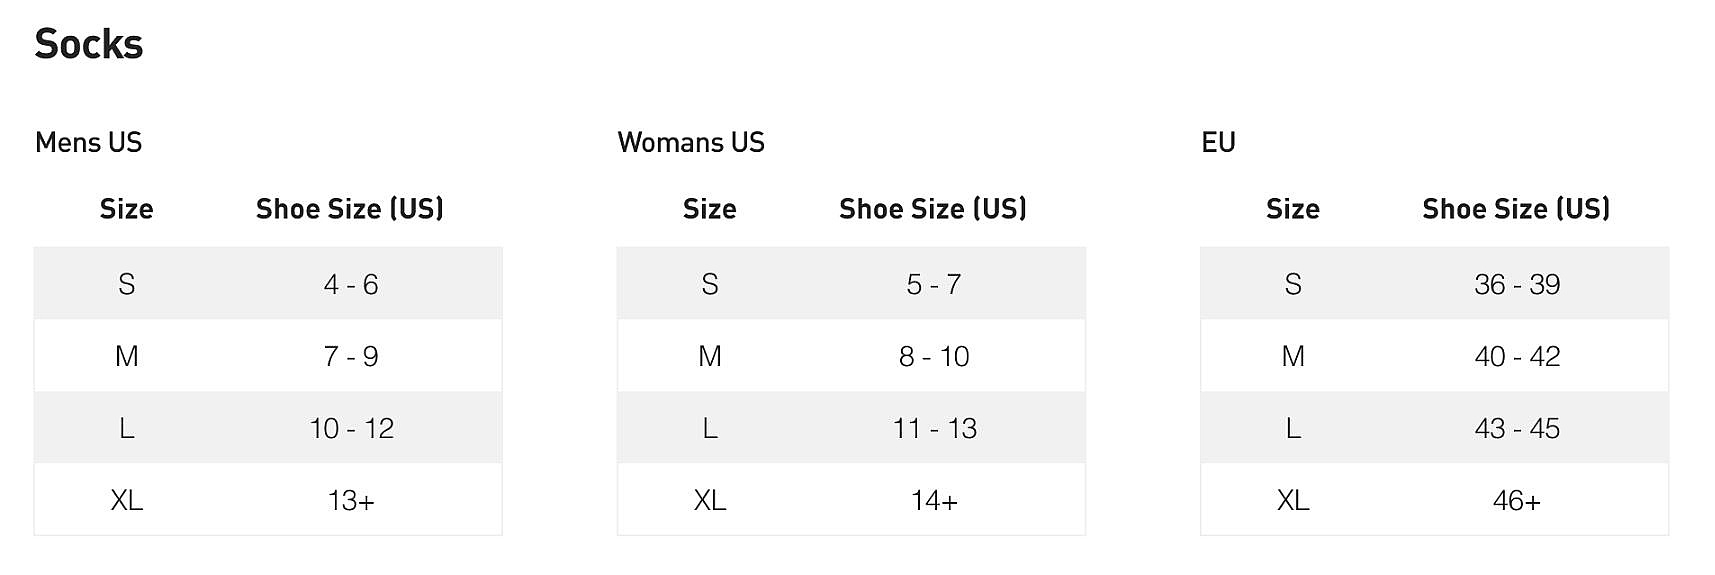
Task: Click Womans shoe size 8 - 10 cell
Action: [934, 357]
